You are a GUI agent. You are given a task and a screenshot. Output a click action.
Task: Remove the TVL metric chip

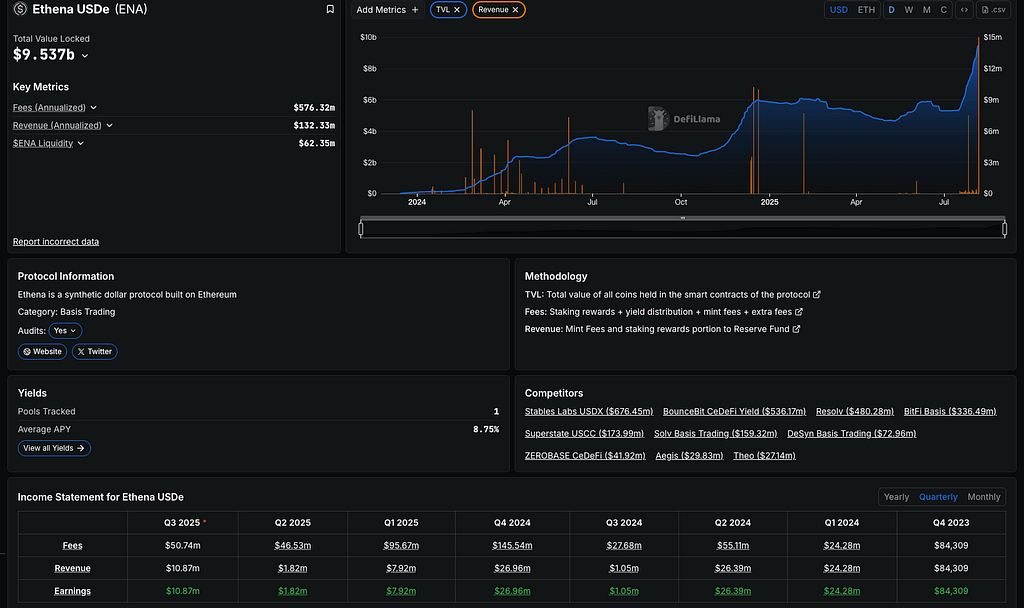(x=457, y=10)
